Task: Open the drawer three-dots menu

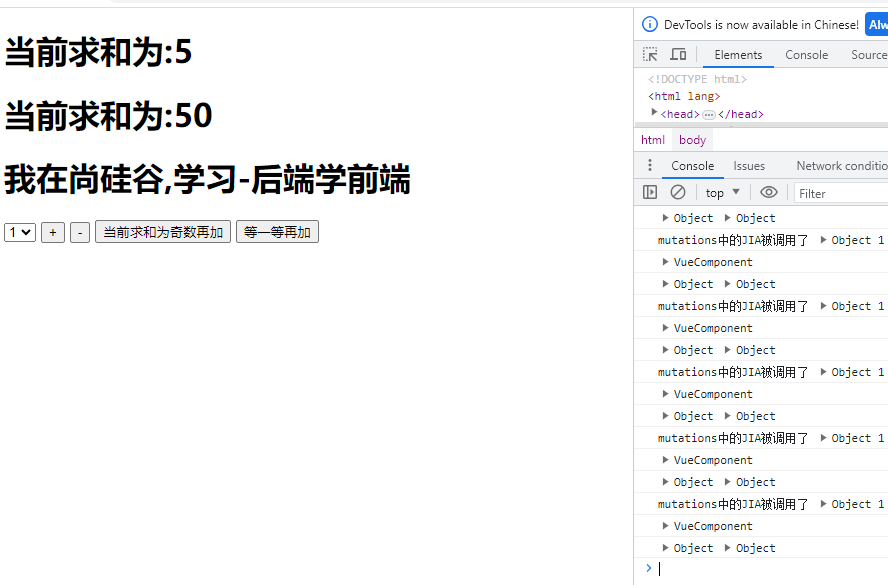Action: (650, 165)
